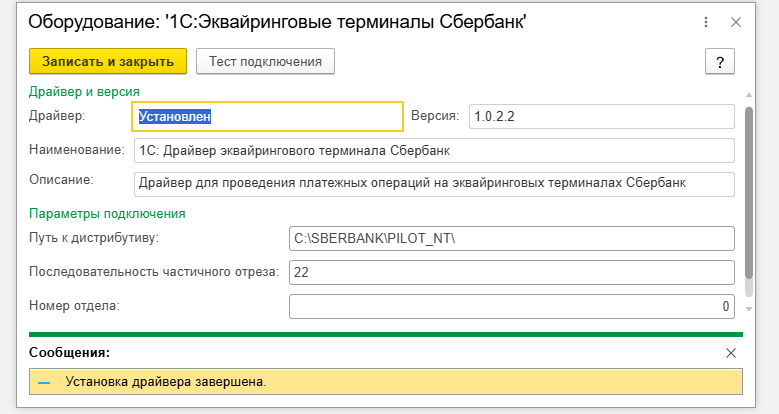Click the Параметры подключения section header
The image size is (779, 414).
click(x=107, y=213)
